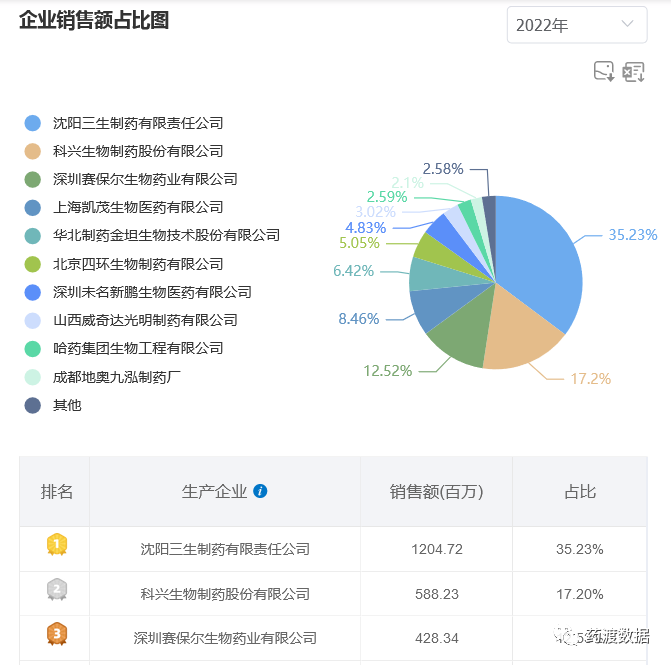Click 沈阳三生制药有限责任公司 in the table row
Screen dimensions: 671x665
[x=225, y=549]
